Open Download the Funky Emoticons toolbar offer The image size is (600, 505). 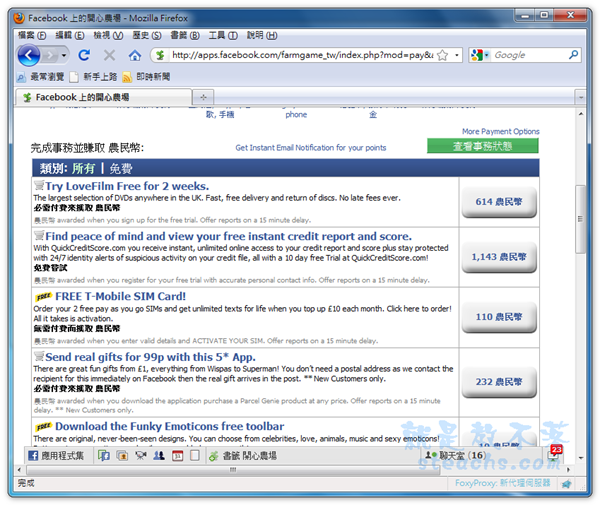coord(170,426)
